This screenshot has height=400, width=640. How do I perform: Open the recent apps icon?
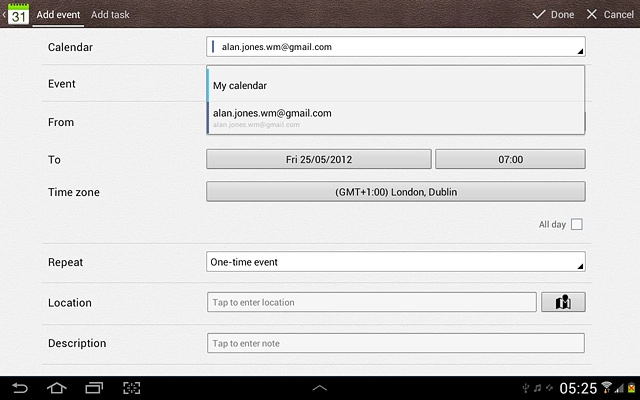click(94, 387)
